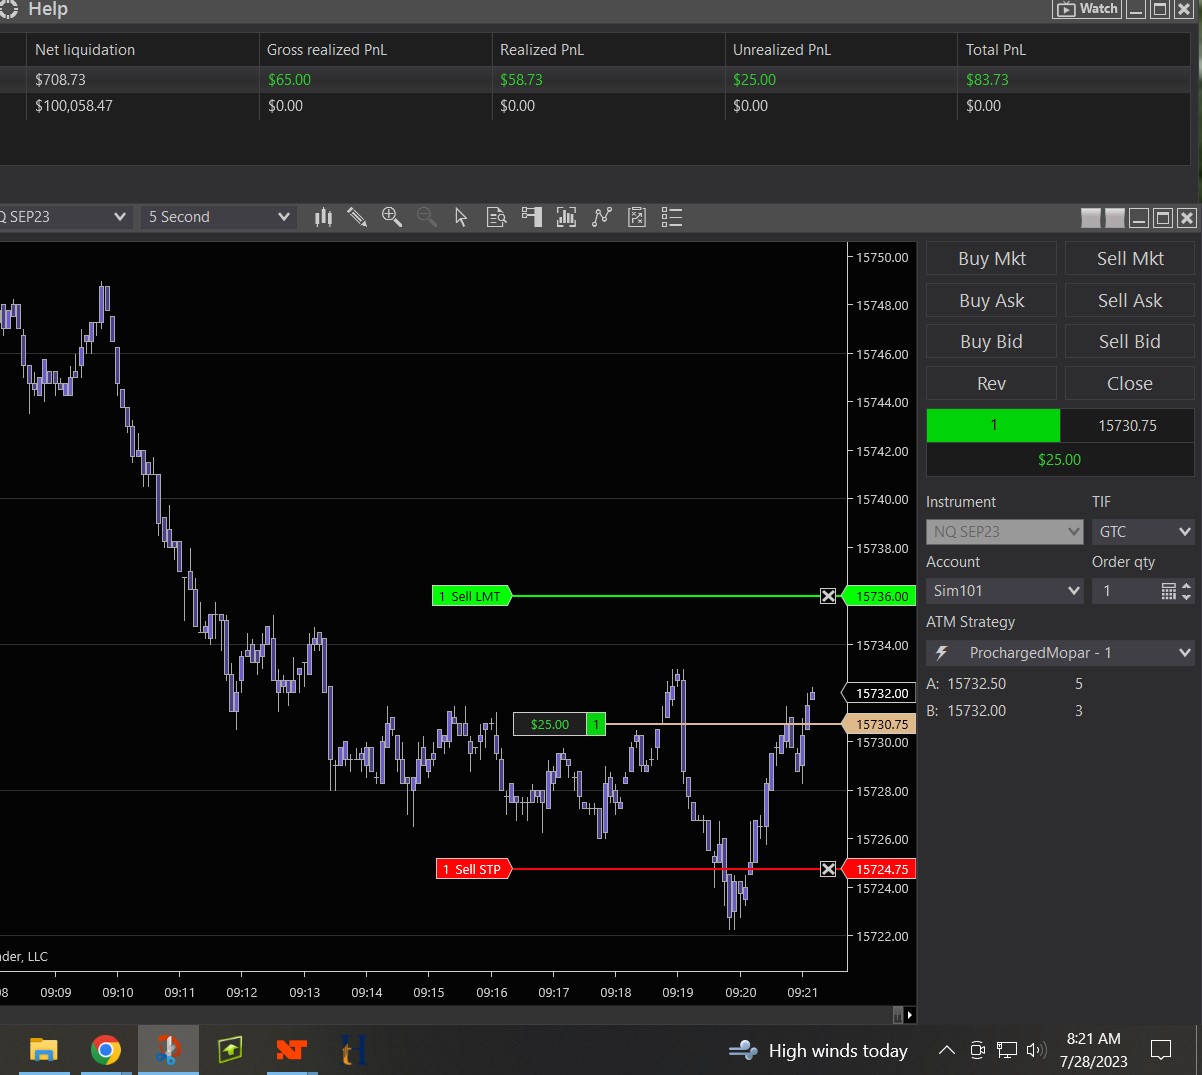Open the Indicators icon in chart toolbar
1202x1075 pixels.
(566, 217)
